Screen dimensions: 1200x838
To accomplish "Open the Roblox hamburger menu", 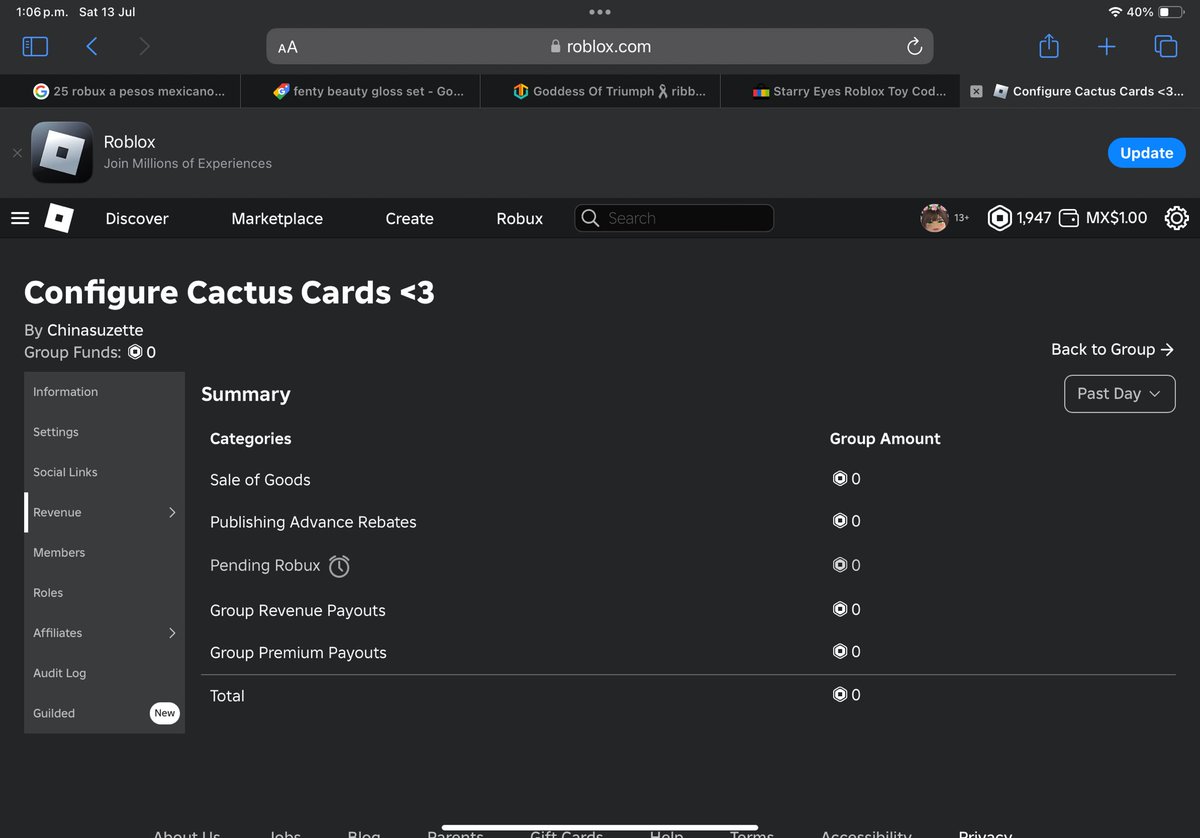I will point(20,218).
